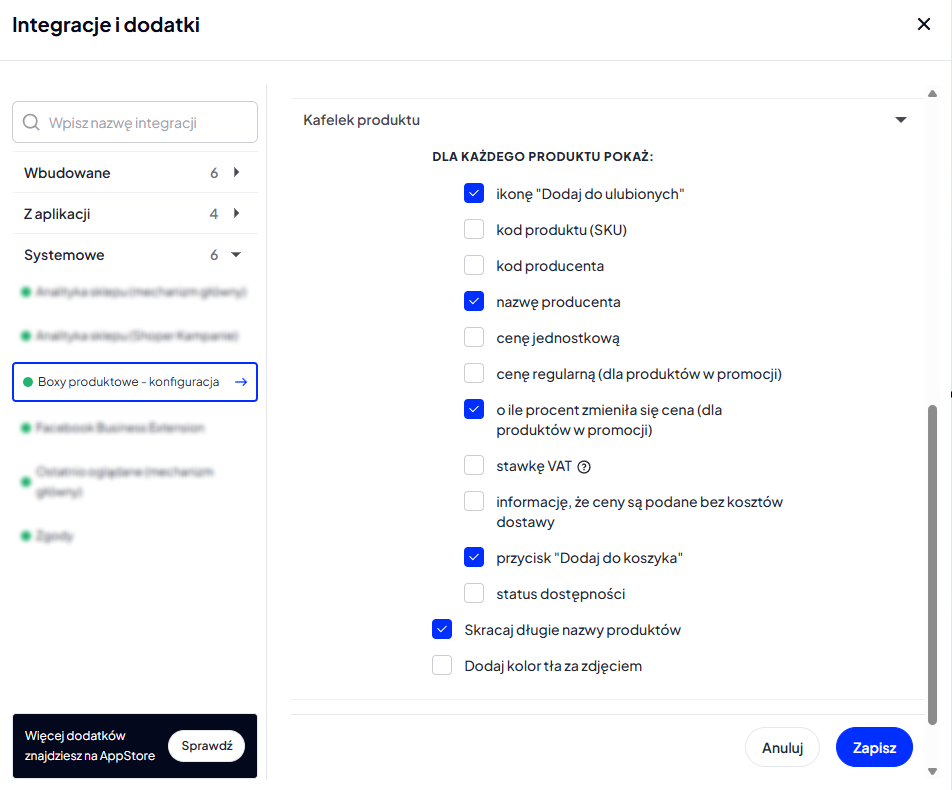This screenshot has width=952, height=790.
Task: Click the Sprawdź AppStore button
Action: [x=206, y=746]
